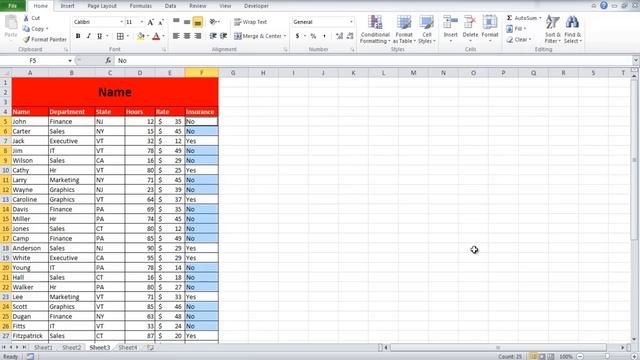The image size is (640, 360).
Task: Open Find & Select menu
Action: tap(573, 29)
